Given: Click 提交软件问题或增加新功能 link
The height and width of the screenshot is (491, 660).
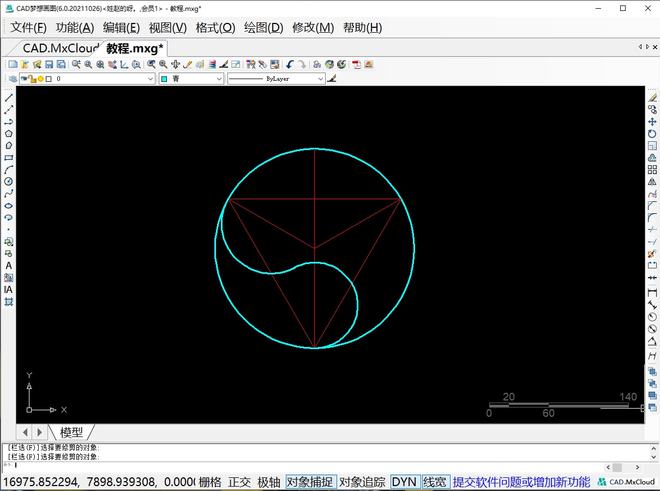Looking at the screenshot, I should coord(522,482).
